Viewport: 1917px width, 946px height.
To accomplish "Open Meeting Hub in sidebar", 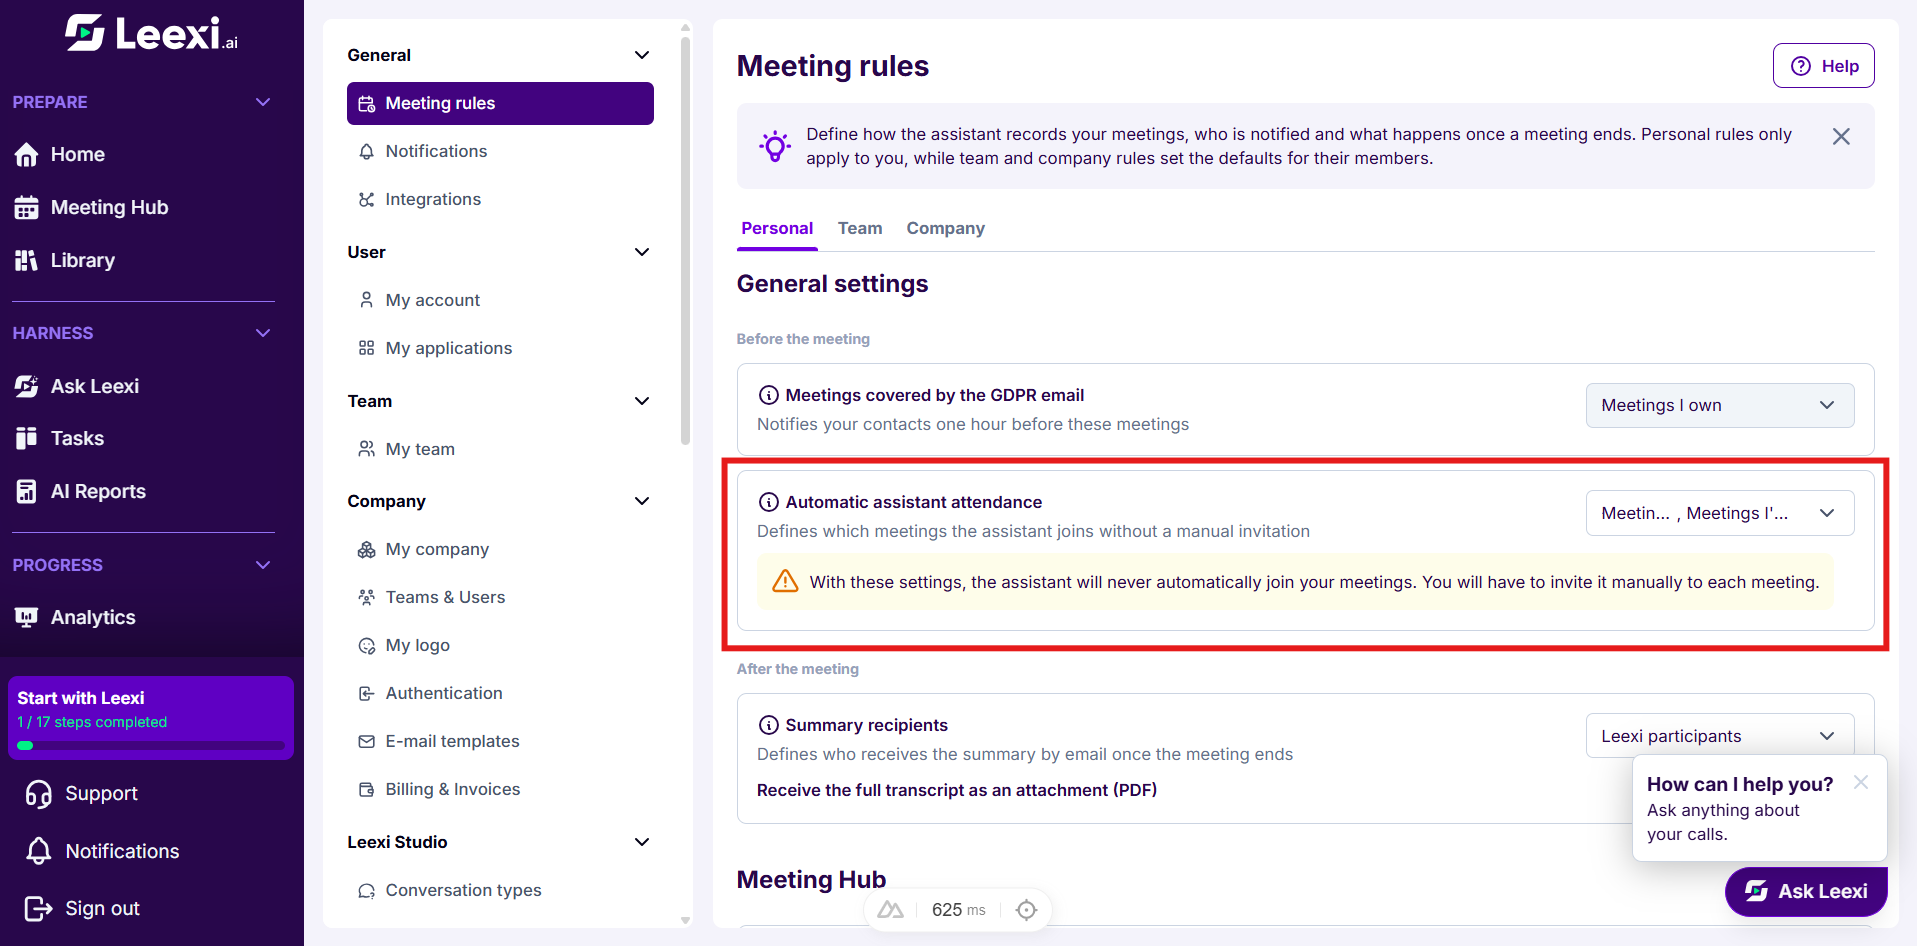I will pos(91,207).
